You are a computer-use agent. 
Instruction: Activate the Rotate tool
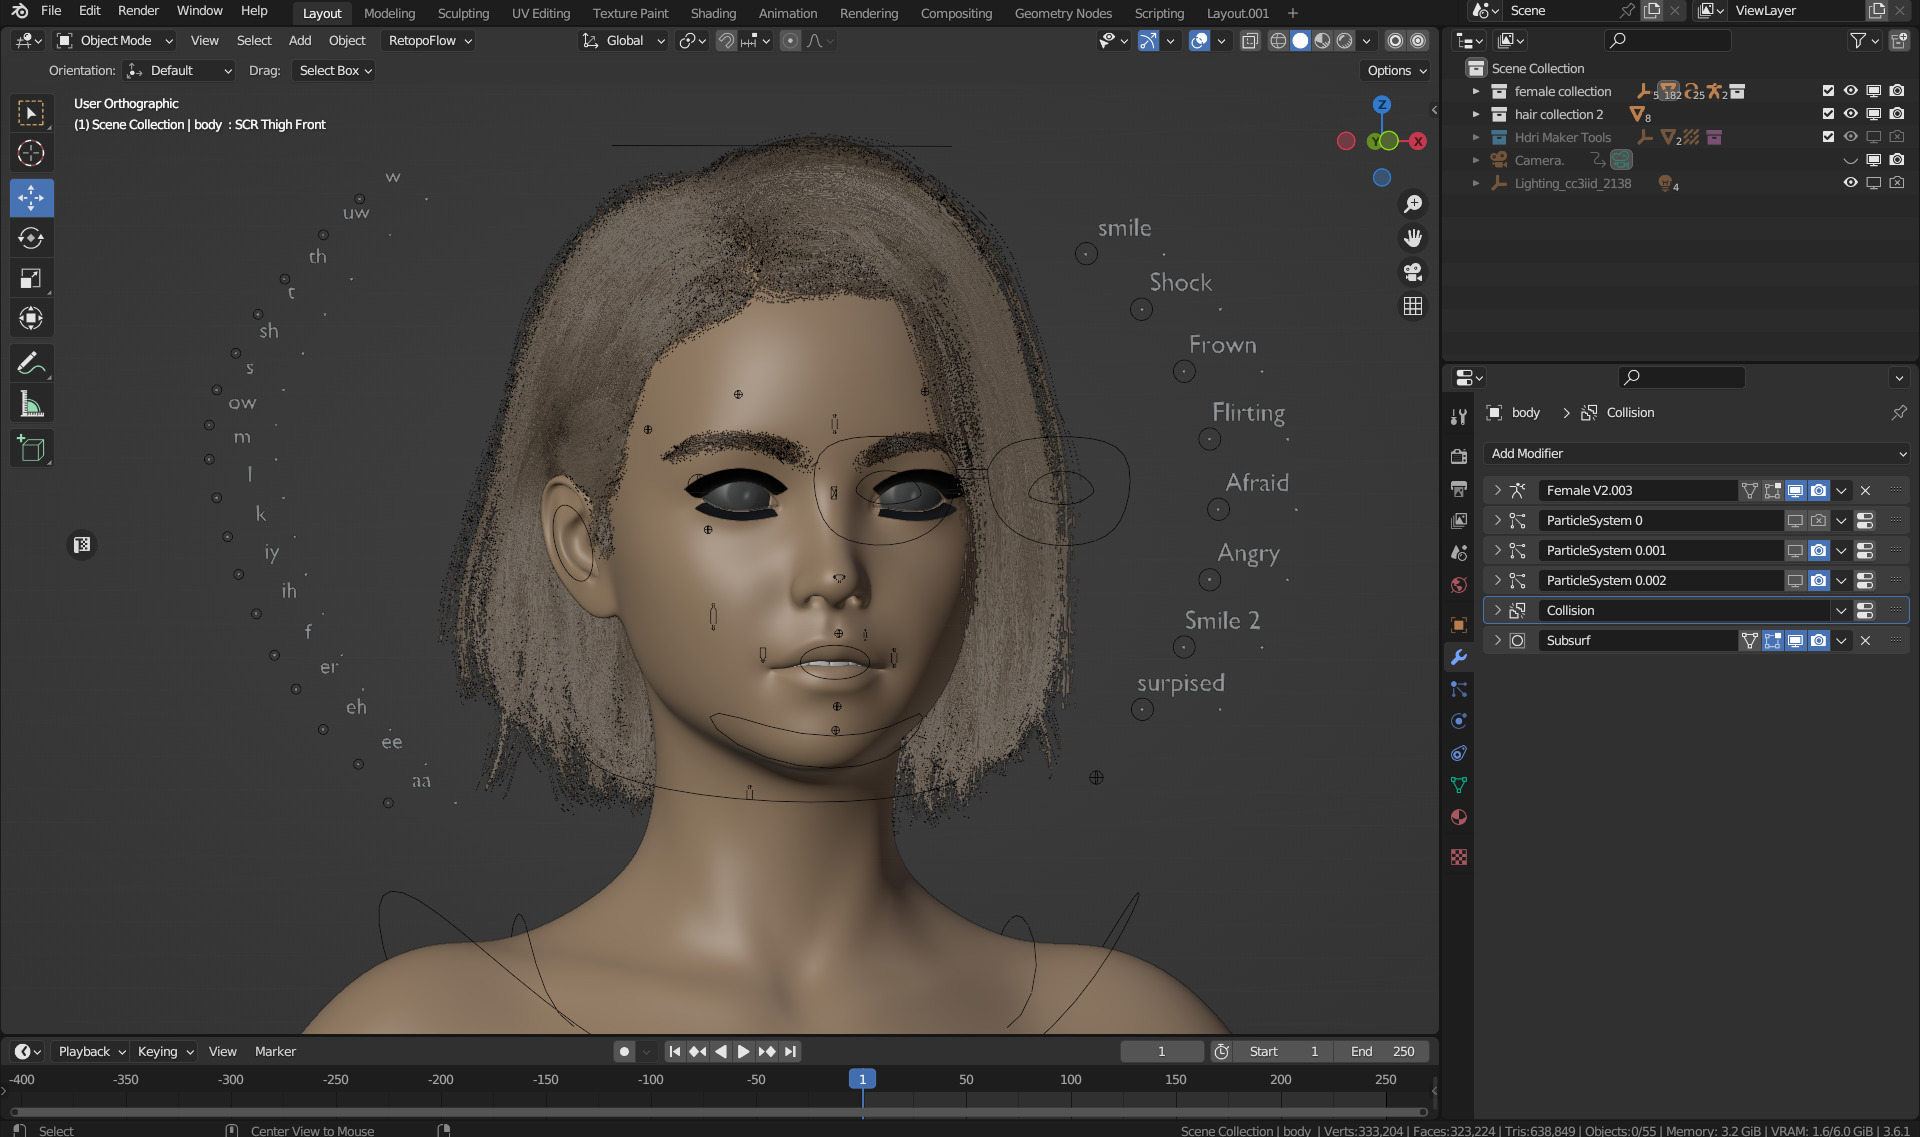point(31,238)
